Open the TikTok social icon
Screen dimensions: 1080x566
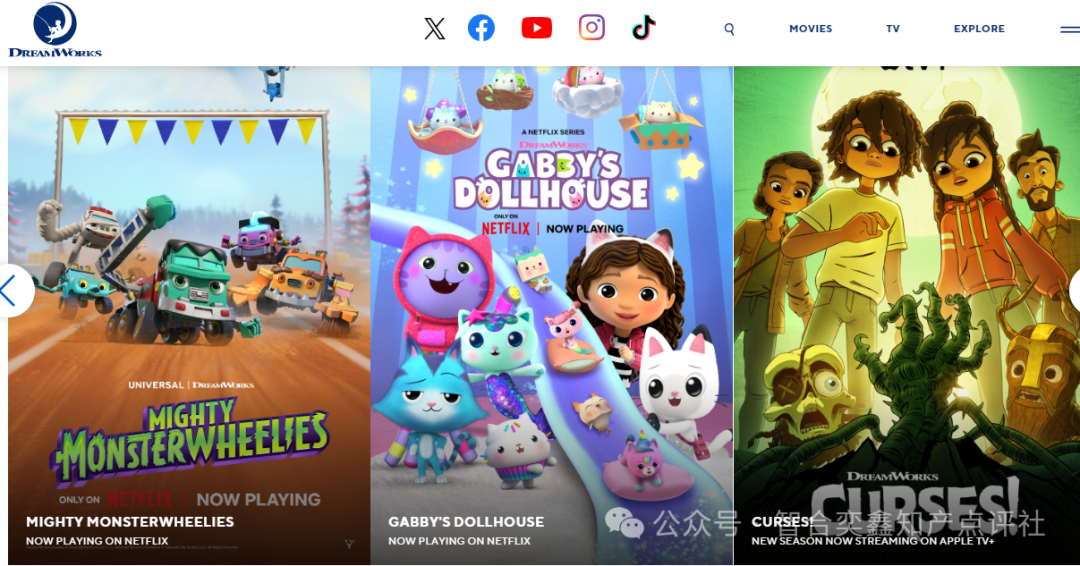tap(643, 28)
